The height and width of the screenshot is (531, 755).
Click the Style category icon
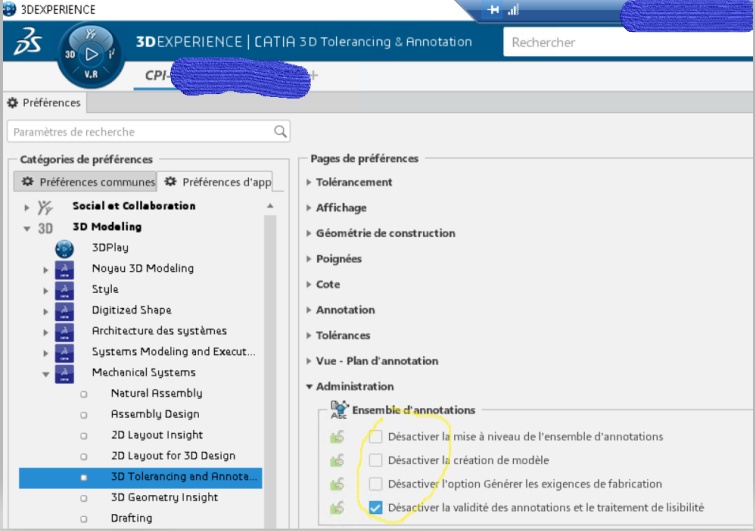(65, 290)
